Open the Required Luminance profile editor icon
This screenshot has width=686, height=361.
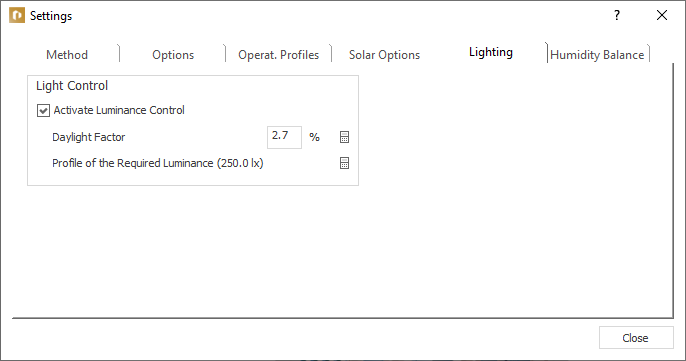[344, 163]
